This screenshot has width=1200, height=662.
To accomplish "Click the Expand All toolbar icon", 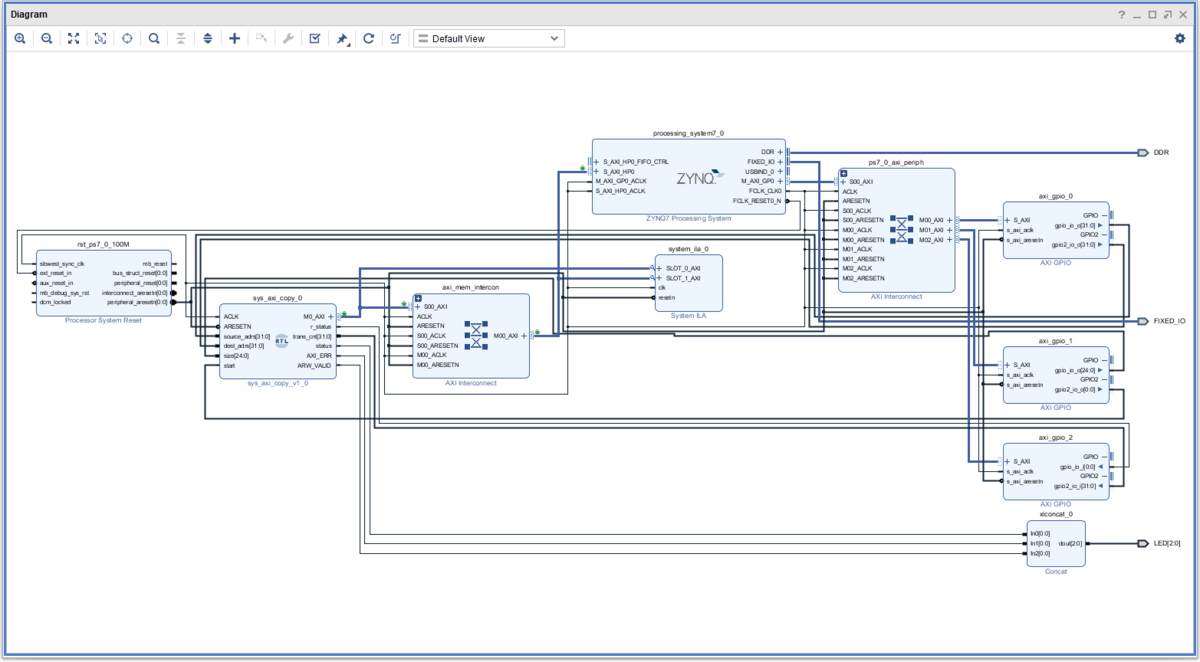I will (x=208, y=38).
